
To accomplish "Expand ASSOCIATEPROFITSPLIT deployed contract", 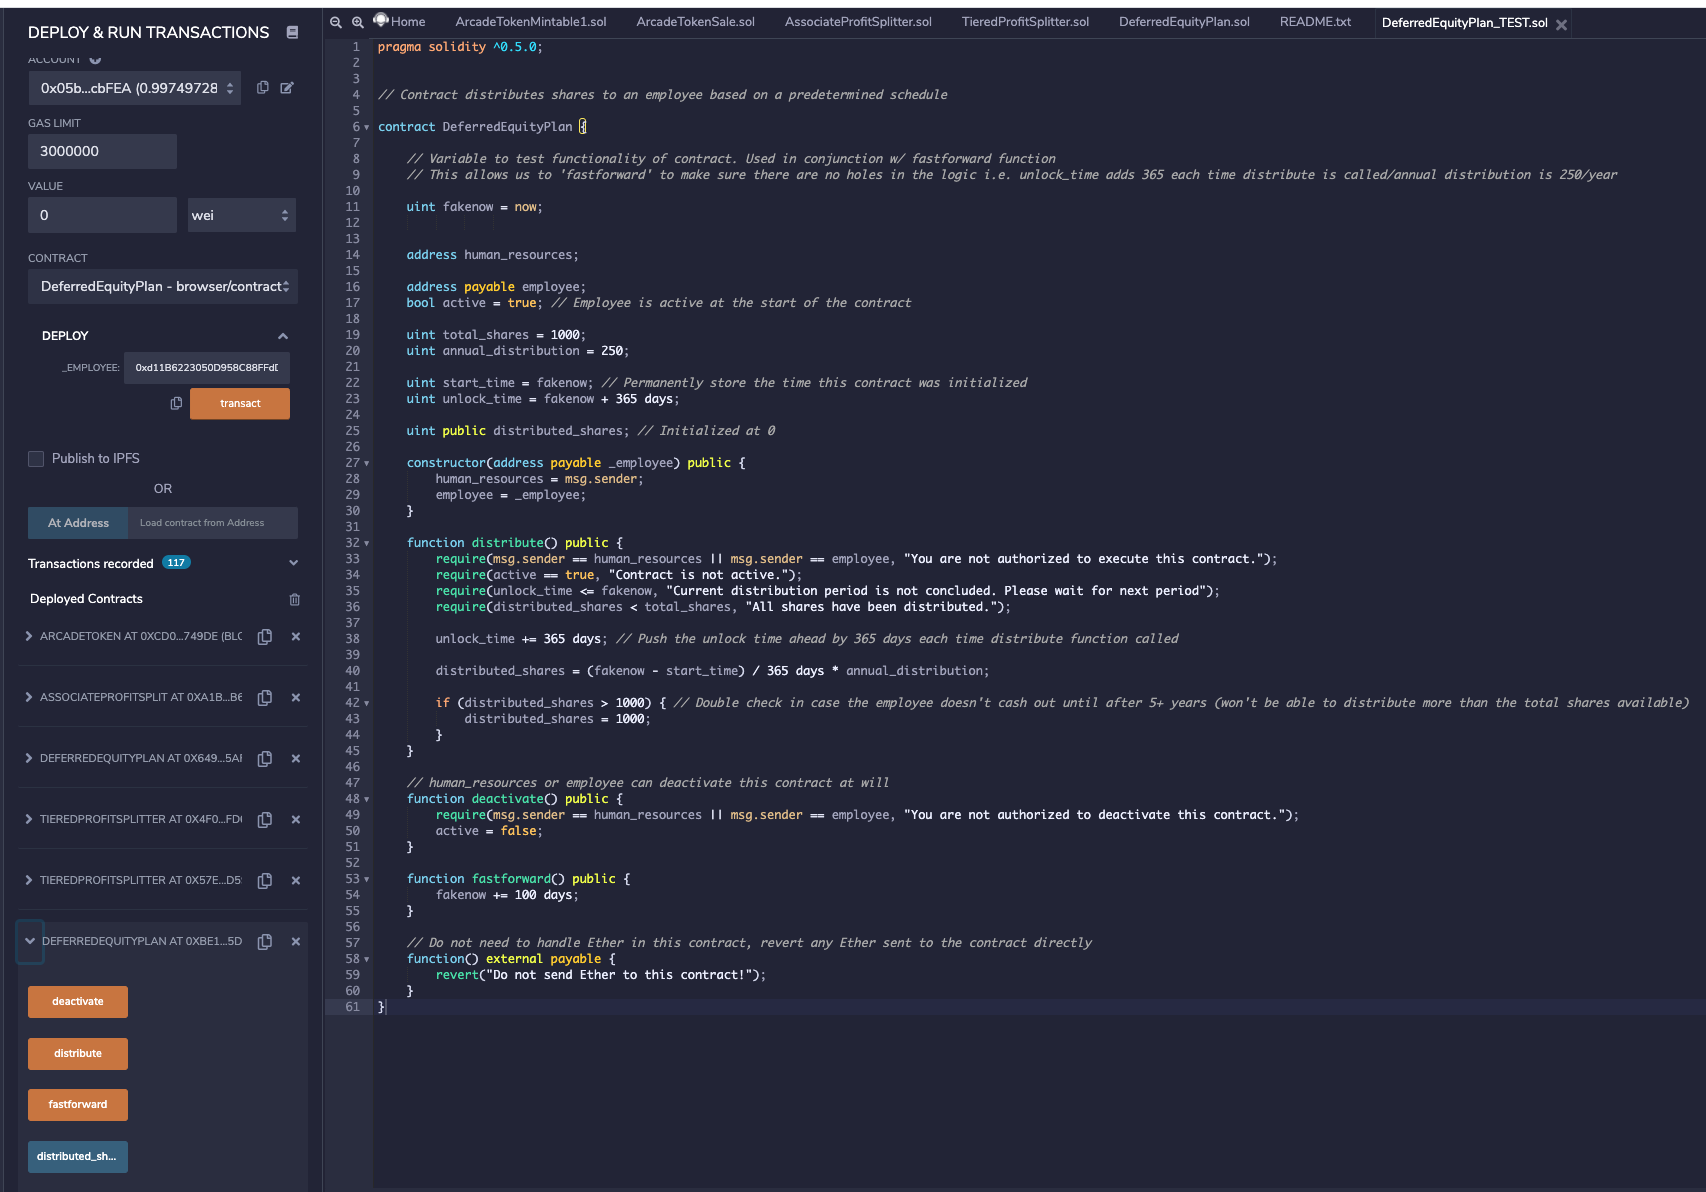I will 29,697.
